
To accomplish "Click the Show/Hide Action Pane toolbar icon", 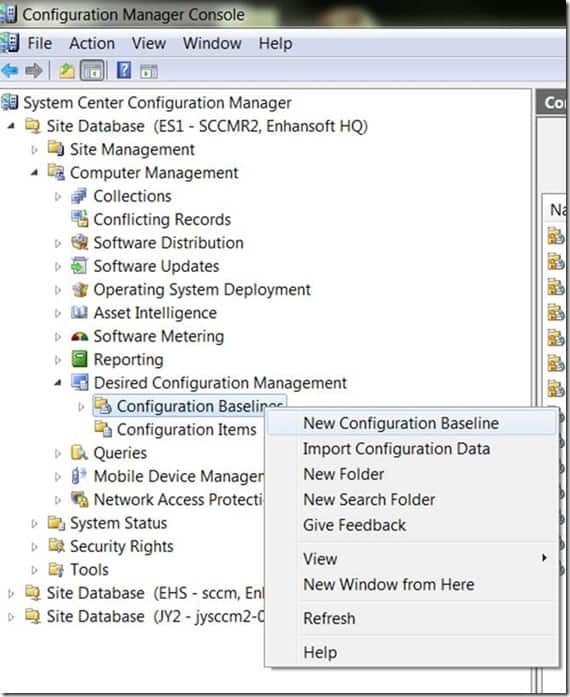I will [x=149, y=71].
